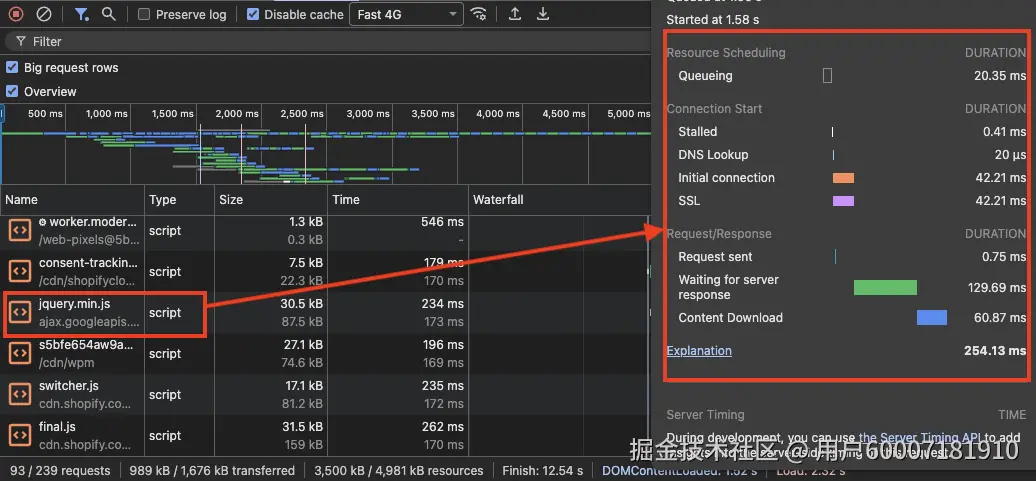Click the 546 ms time cell
The image size is (1036, 481).
(x=443, y=222)
